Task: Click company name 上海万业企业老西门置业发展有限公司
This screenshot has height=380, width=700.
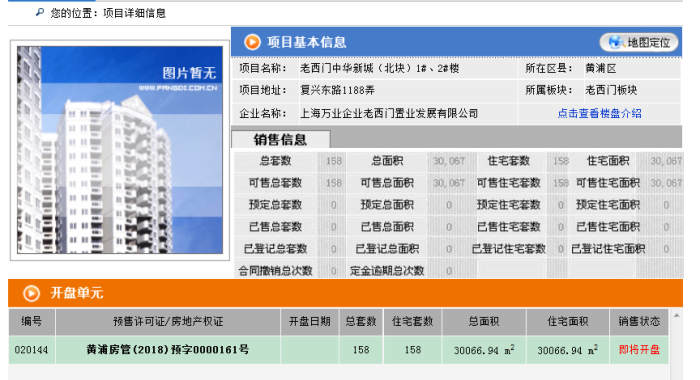Action: point(389,113)
